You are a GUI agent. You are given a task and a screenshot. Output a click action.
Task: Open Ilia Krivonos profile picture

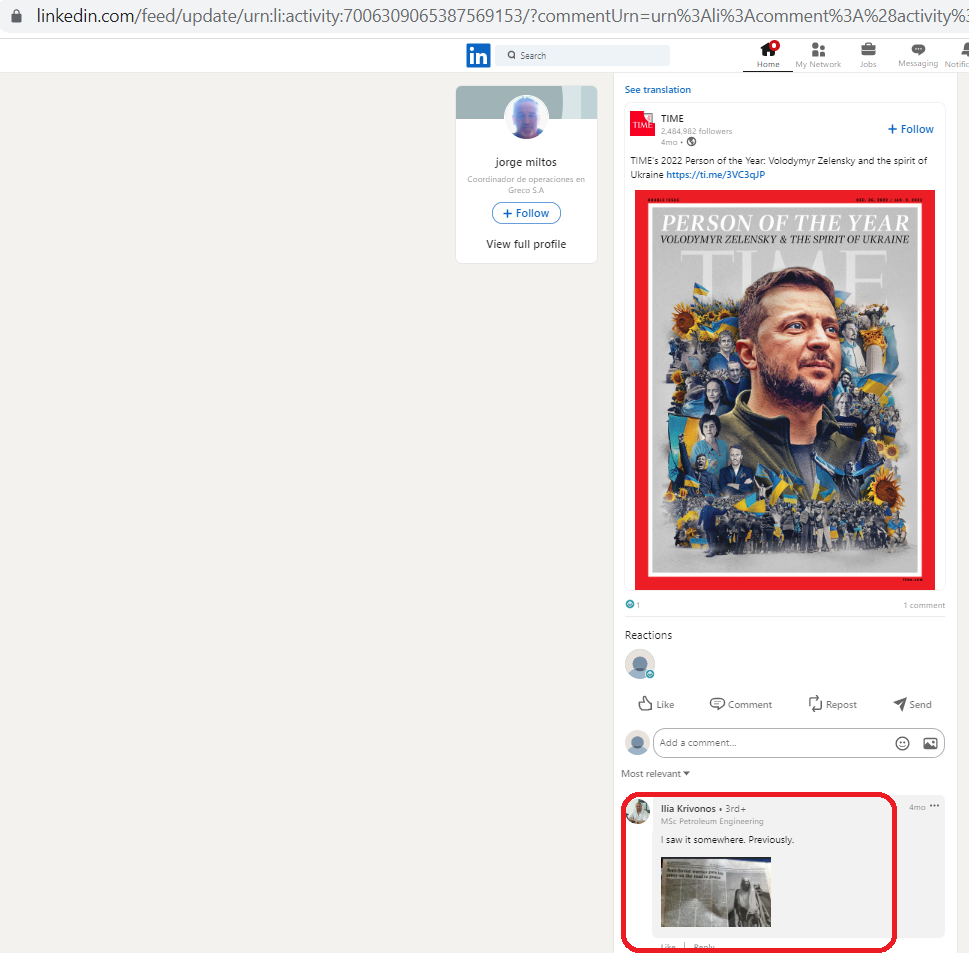(638, 811)
